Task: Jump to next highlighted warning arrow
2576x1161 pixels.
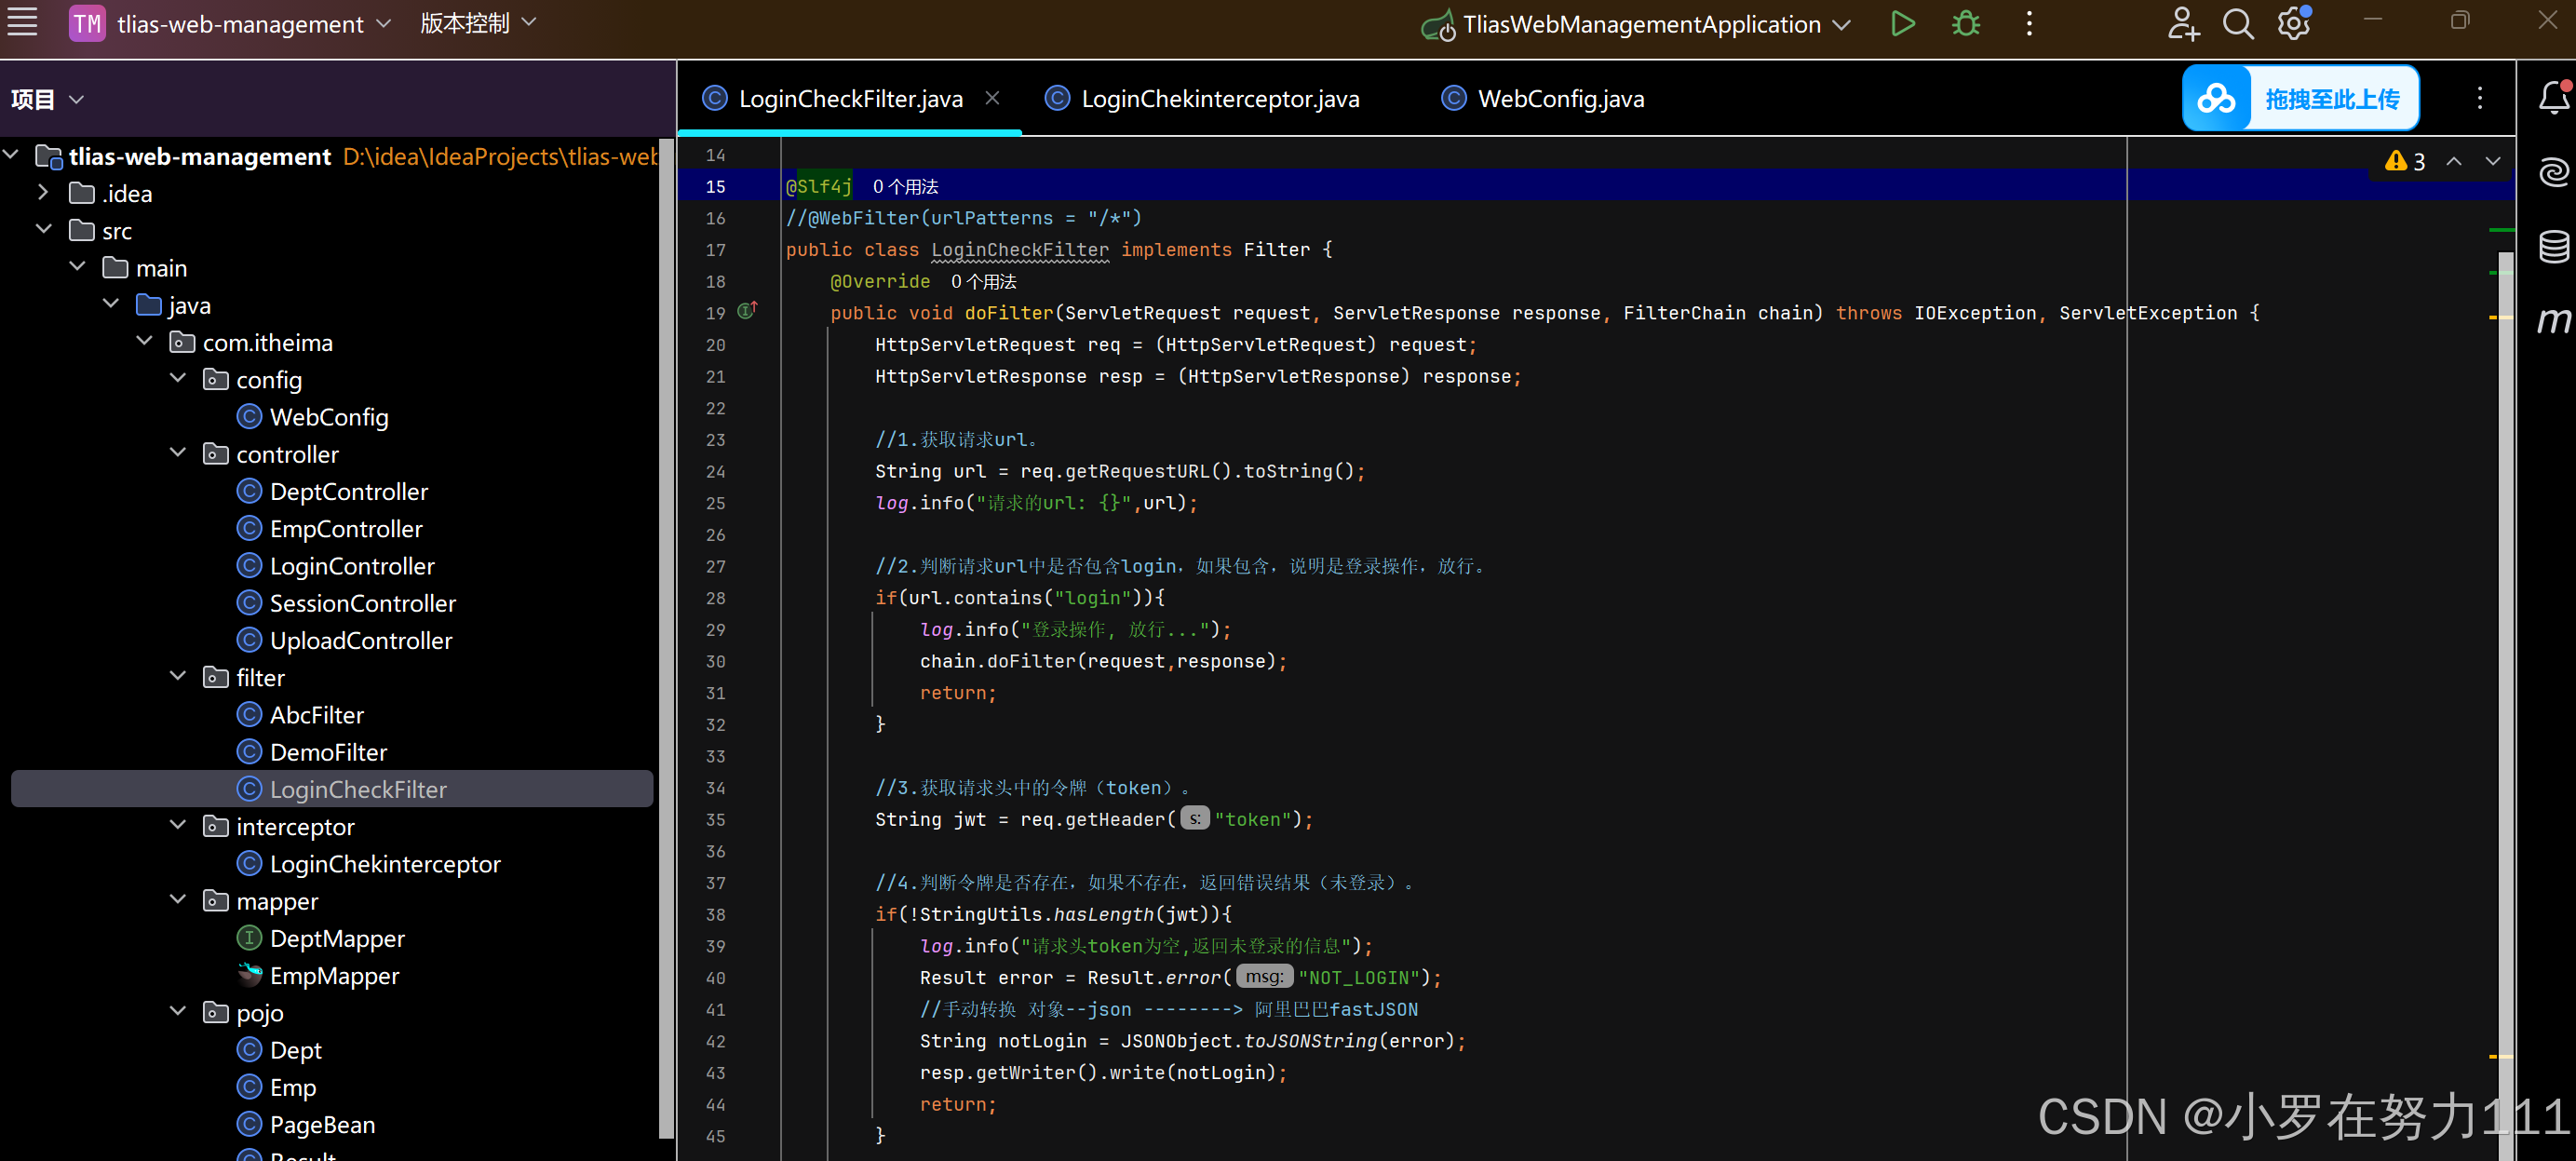Action: pyautogui.click(x=2492, y=161)
